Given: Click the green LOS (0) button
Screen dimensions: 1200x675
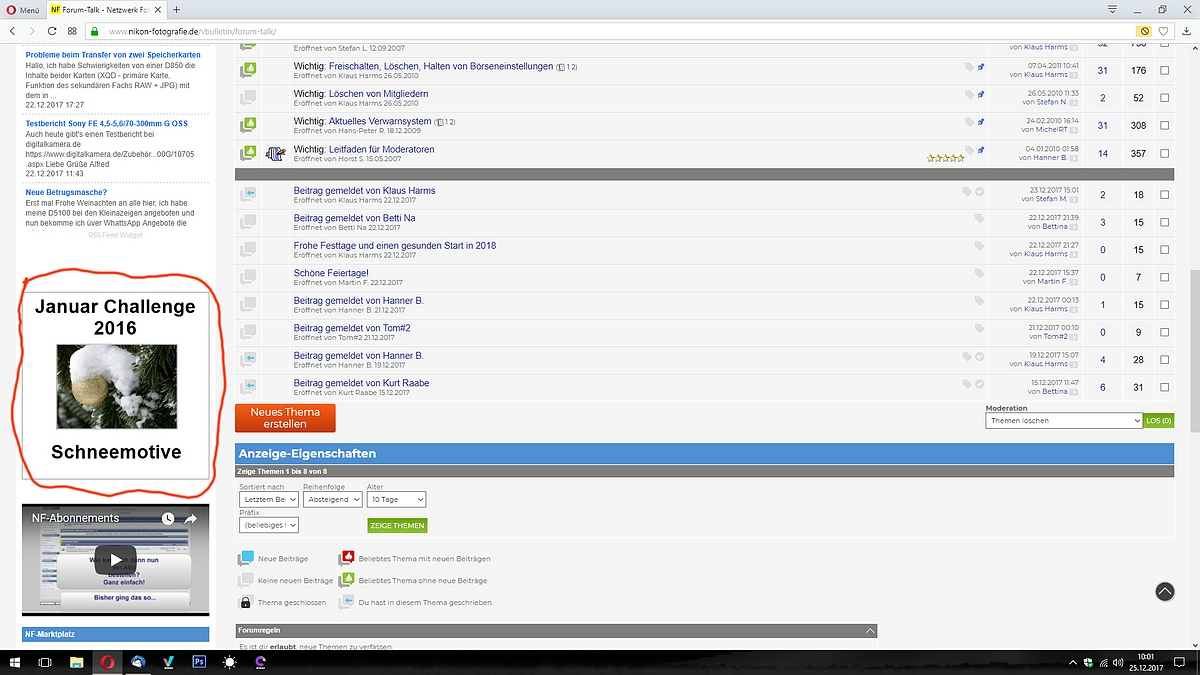Looking at the screenshot, I should coord(1159,421).
